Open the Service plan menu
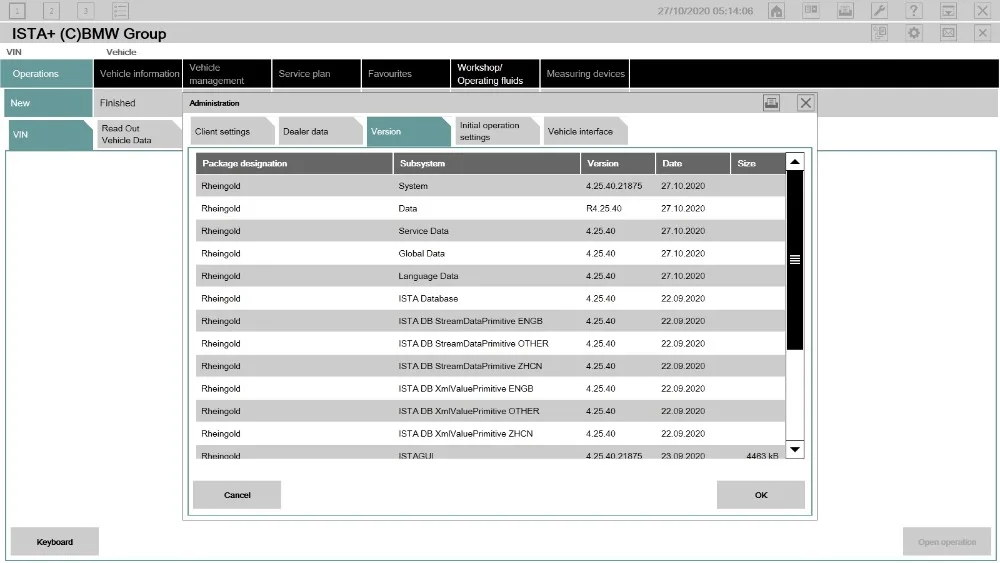The width and height of the screenshot is (1000, 563). tap(316, 74)
